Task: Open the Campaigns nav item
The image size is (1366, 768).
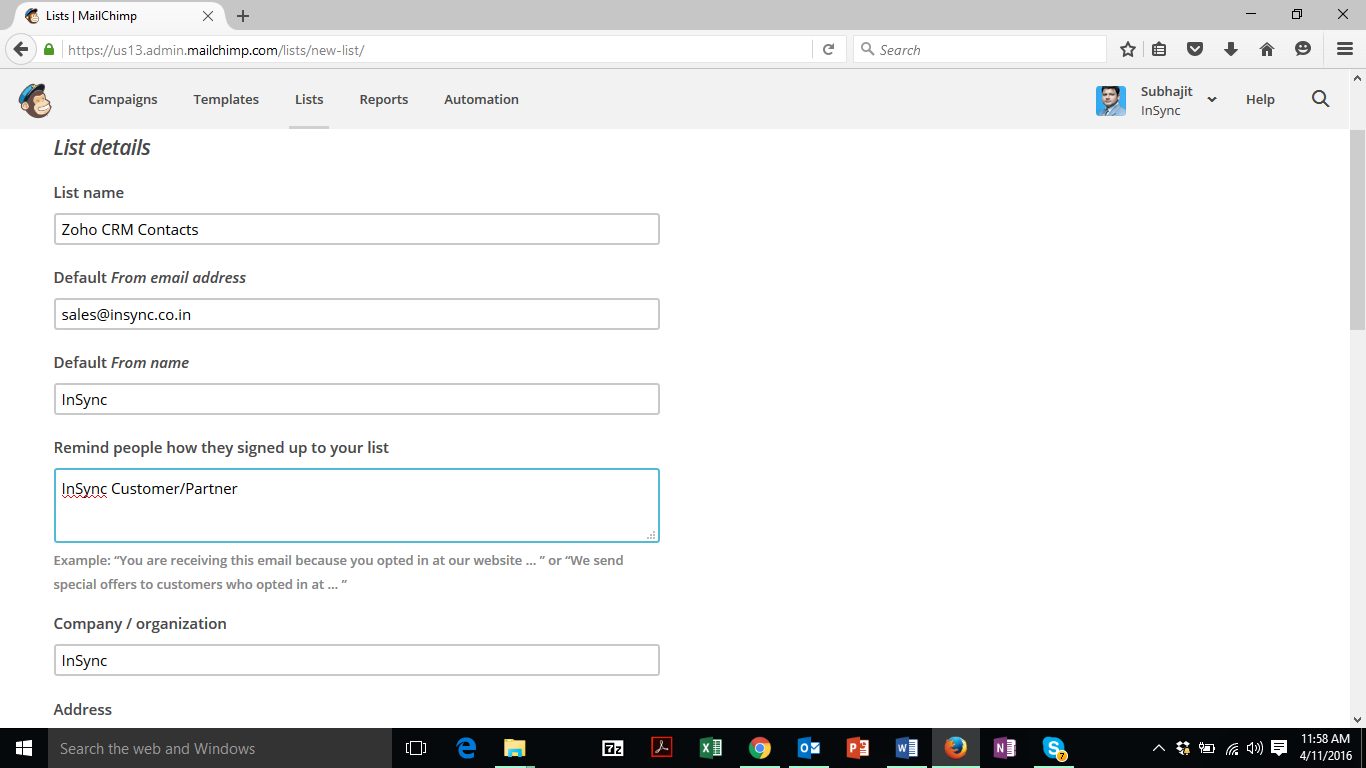Action: (x=123, y=99)
